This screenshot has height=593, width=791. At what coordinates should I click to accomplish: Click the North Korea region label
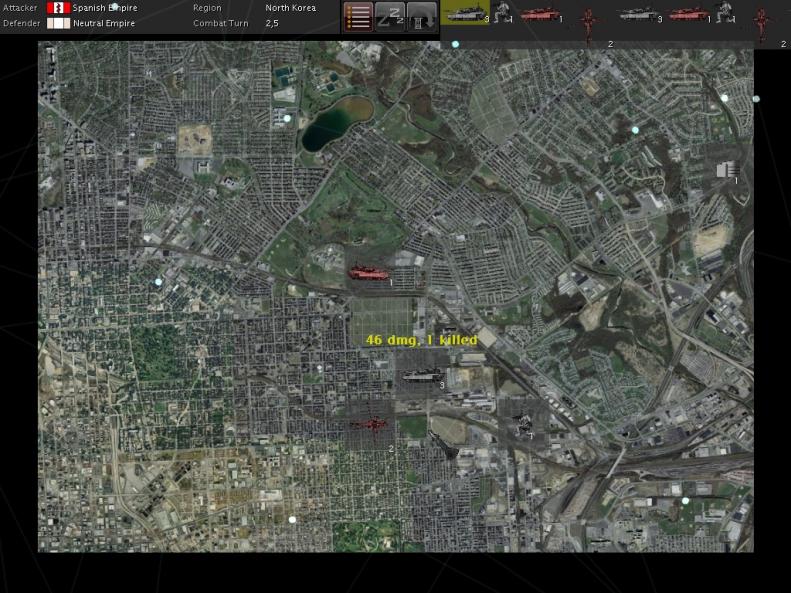(x=290, y=8)
